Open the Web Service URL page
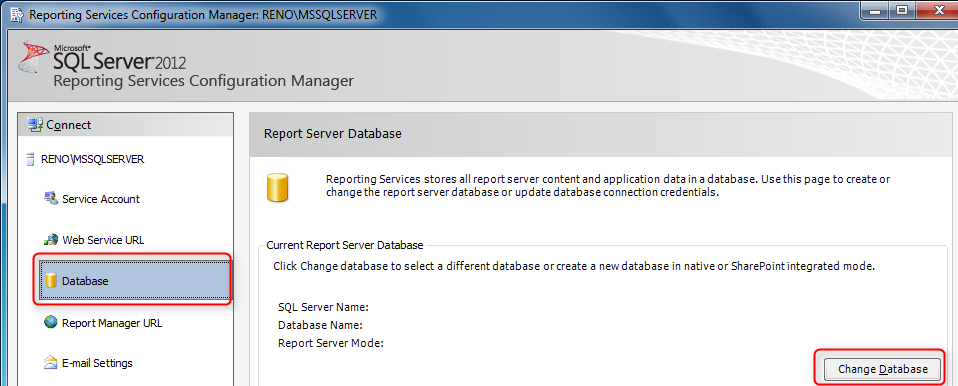The height and width of the screenshot is (386, 958). [x=103, y=240]
